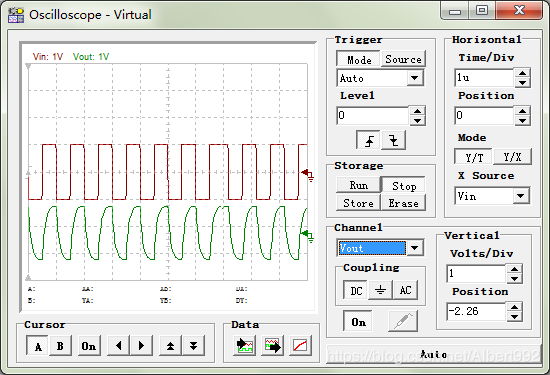Click Erase button
The height and width of the screenshot is (375, 550).
[x=403, y=203]
